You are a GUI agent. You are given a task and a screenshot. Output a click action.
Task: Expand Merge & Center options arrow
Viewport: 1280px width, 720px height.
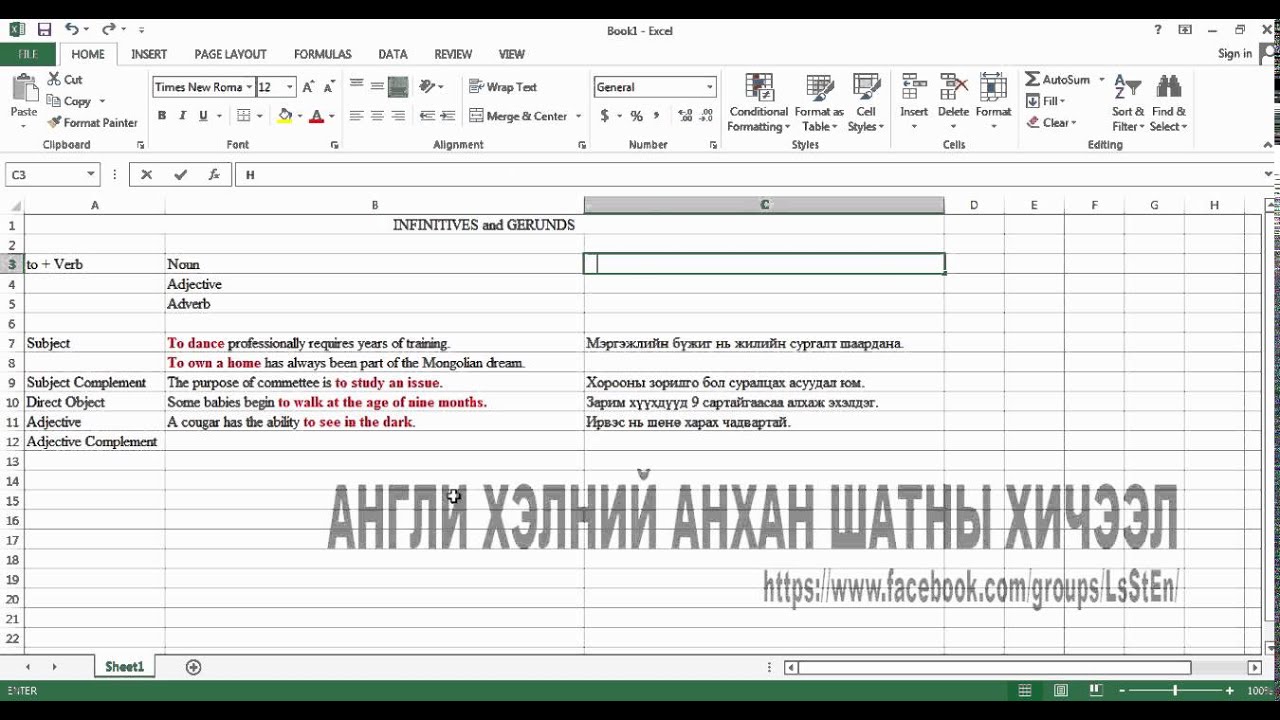tap(578, 116)
